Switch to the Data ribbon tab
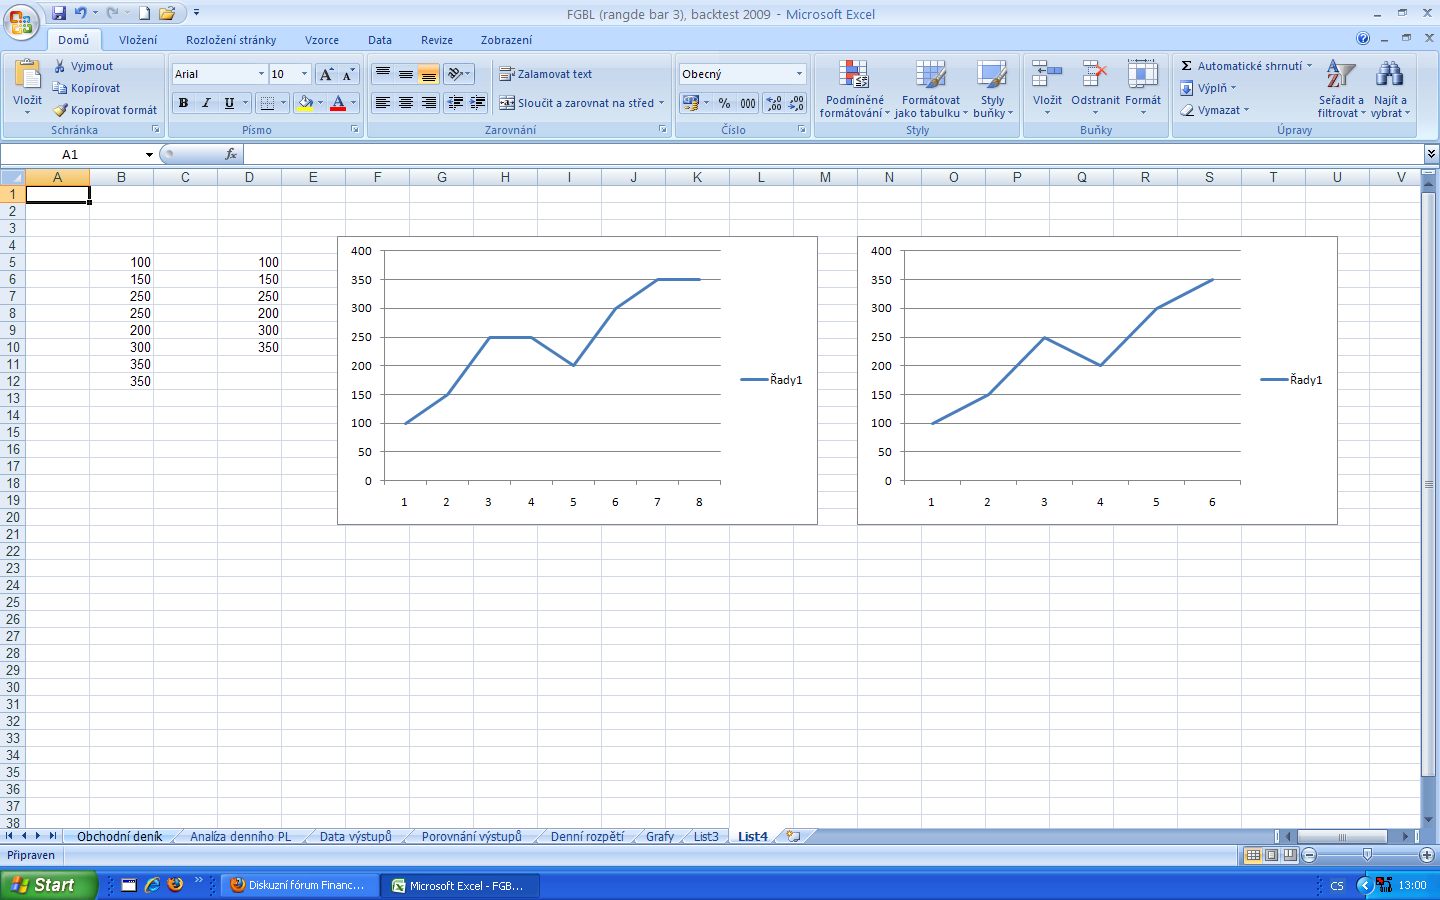Screen dimensions: 1440x900 point(380,40)
